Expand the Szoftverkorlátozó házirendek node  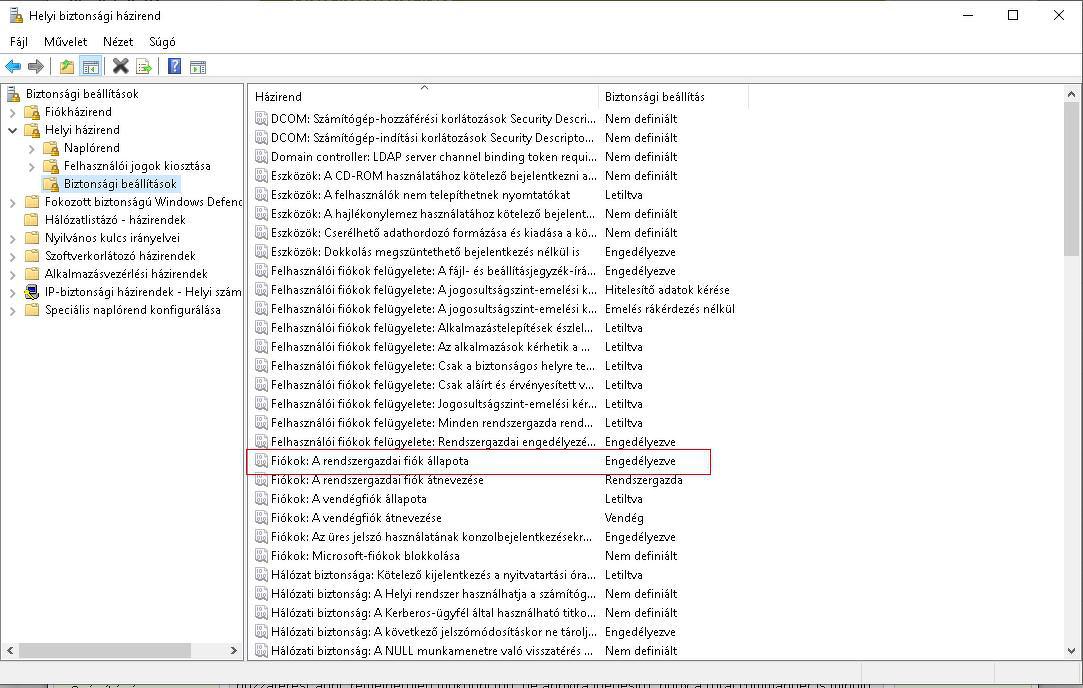[12, 256]
